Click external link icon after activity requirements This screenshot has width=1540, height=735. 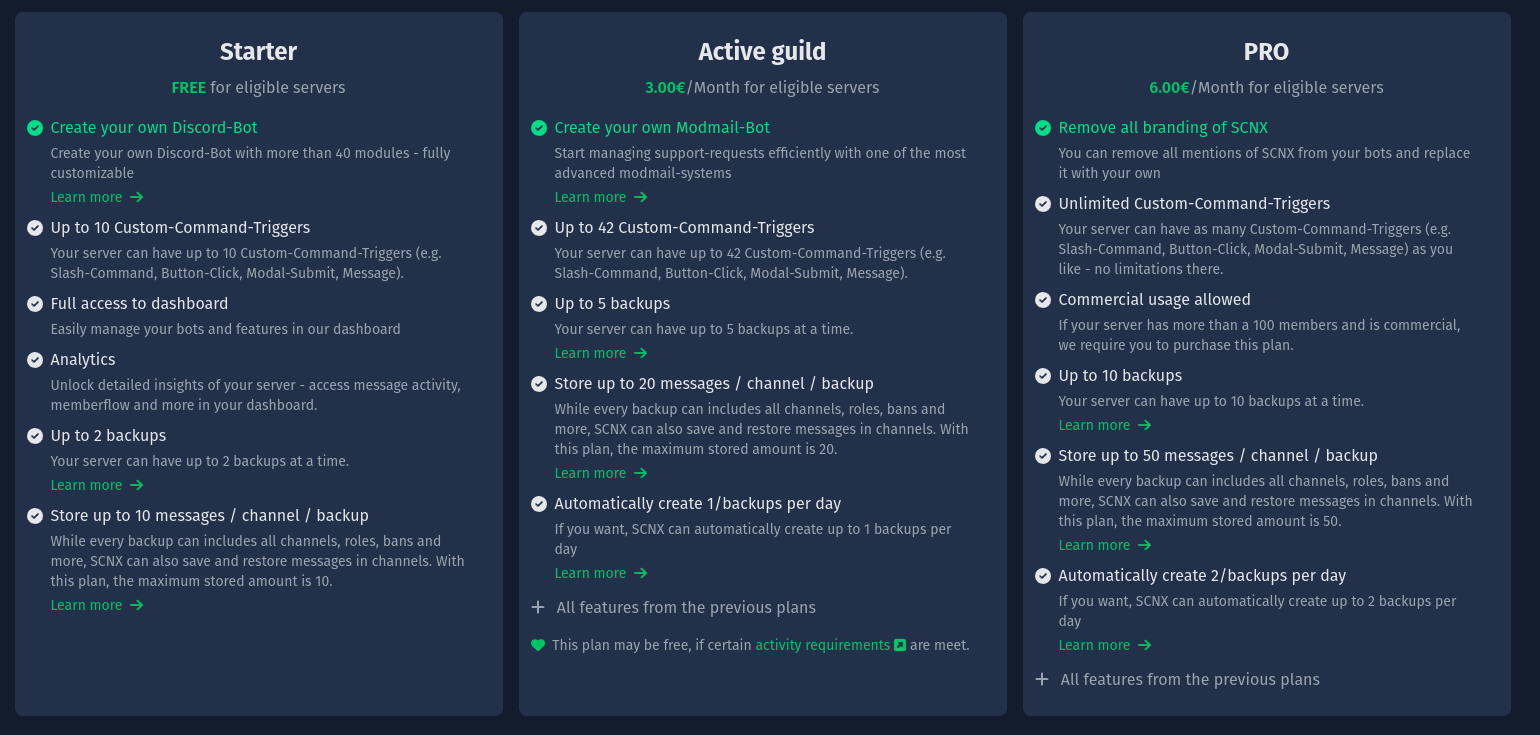point(899,645)
